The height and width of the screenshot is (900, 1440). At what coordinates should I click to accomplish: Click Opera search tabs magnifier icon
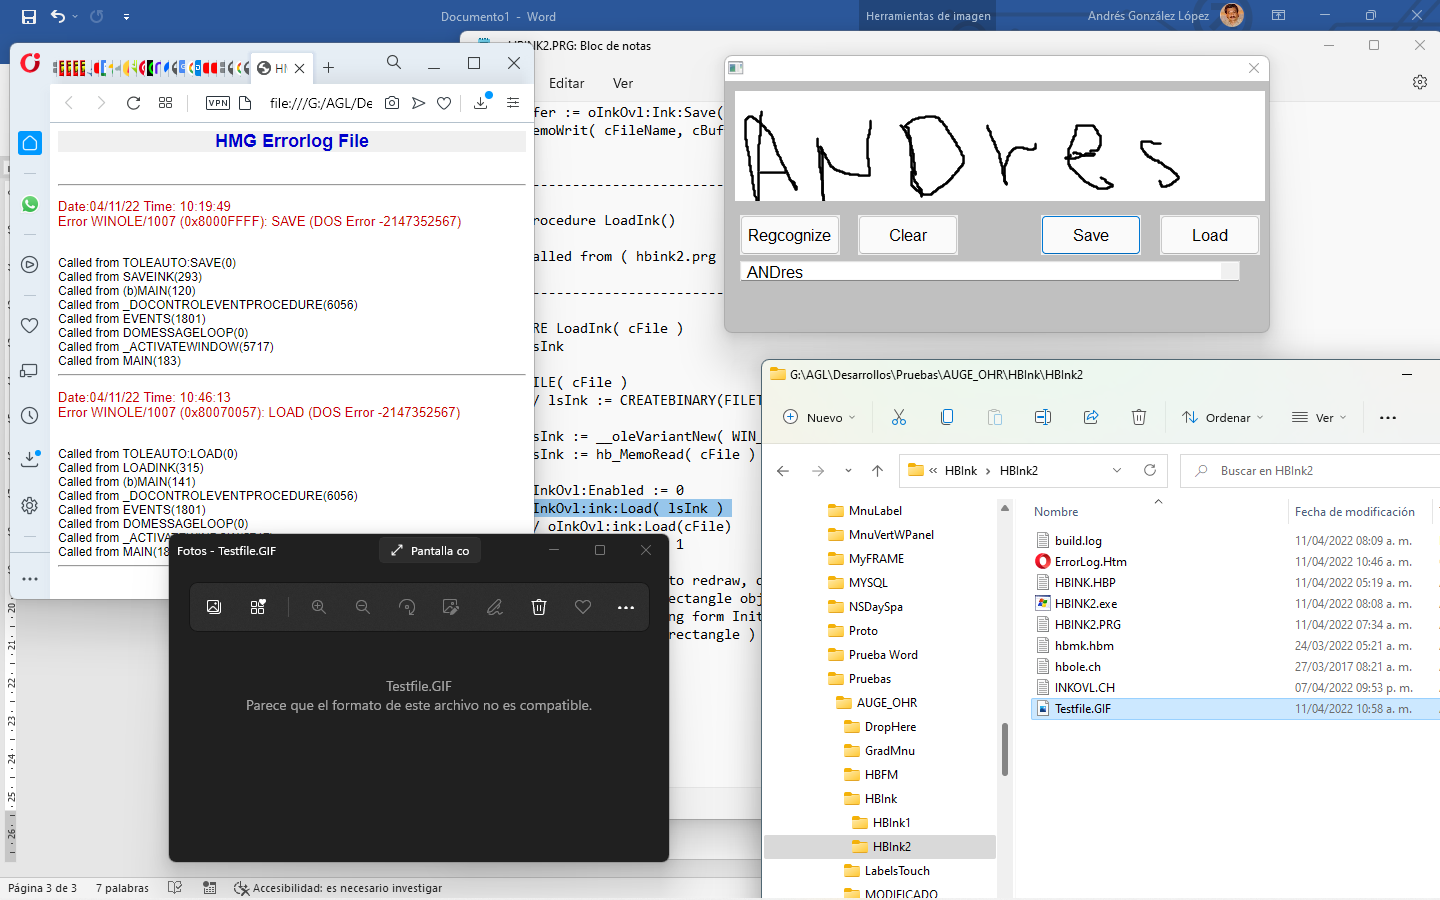click(x=394, y=63)
